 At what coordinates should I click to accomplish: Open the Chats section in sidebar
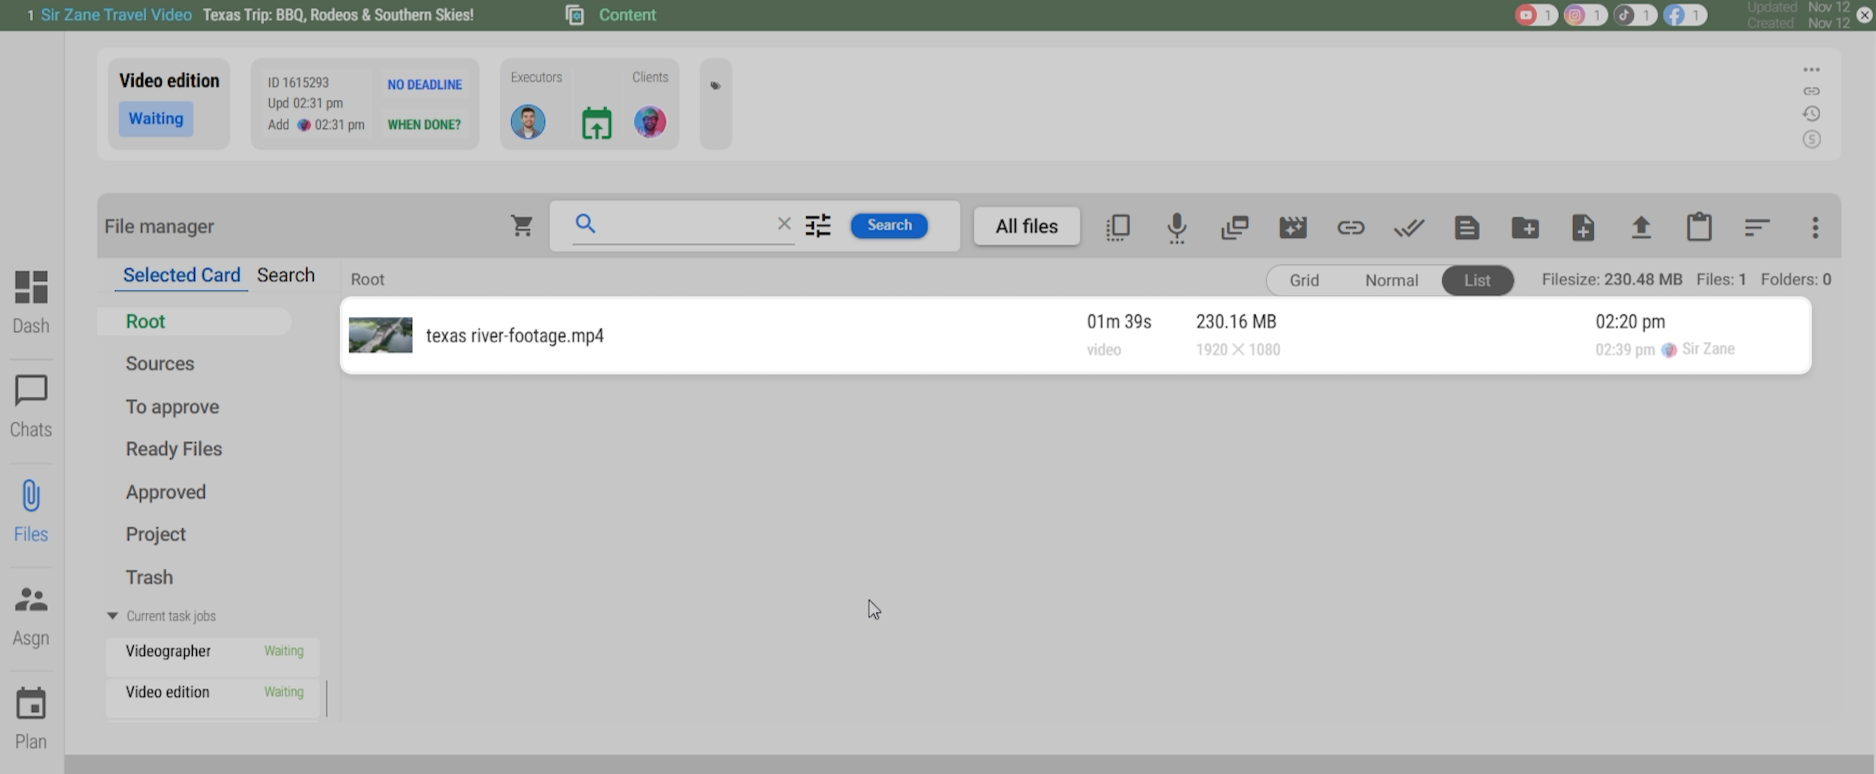click(30, 406)
